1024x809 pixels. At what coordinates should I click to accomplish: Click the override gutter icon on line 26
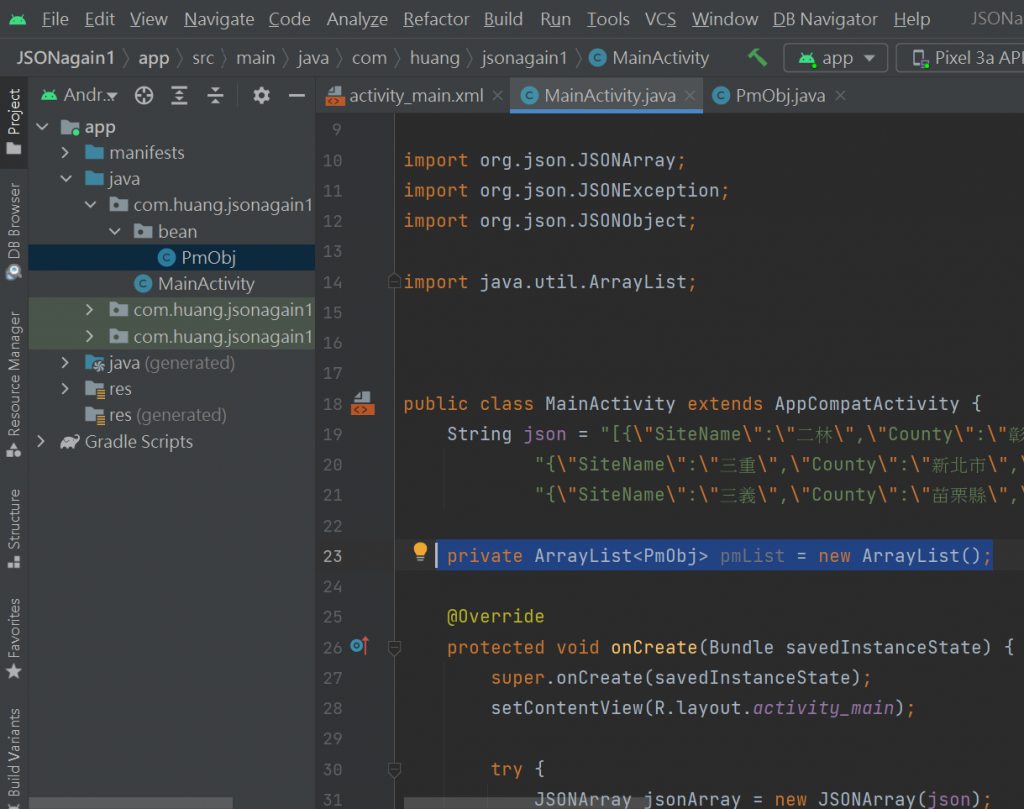point(360,647)
